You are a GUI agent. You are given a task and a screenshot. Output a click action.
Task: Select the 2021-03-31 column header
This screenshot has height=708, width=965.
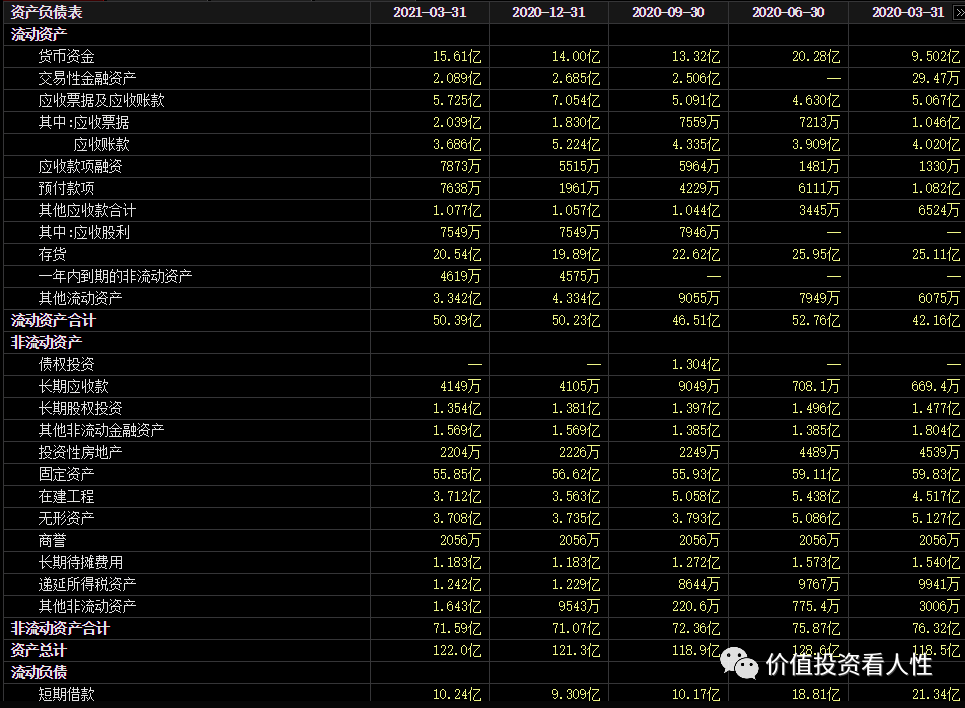430,12
